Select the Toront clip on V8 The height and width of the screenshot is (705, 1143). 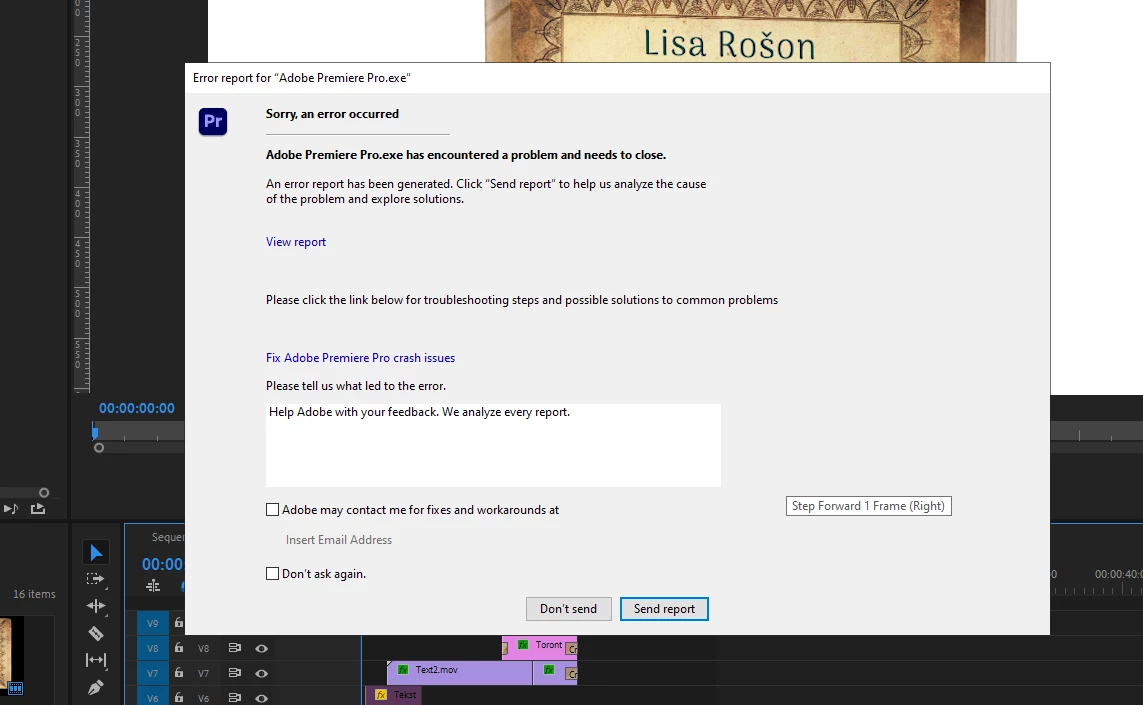coord(539,647)
